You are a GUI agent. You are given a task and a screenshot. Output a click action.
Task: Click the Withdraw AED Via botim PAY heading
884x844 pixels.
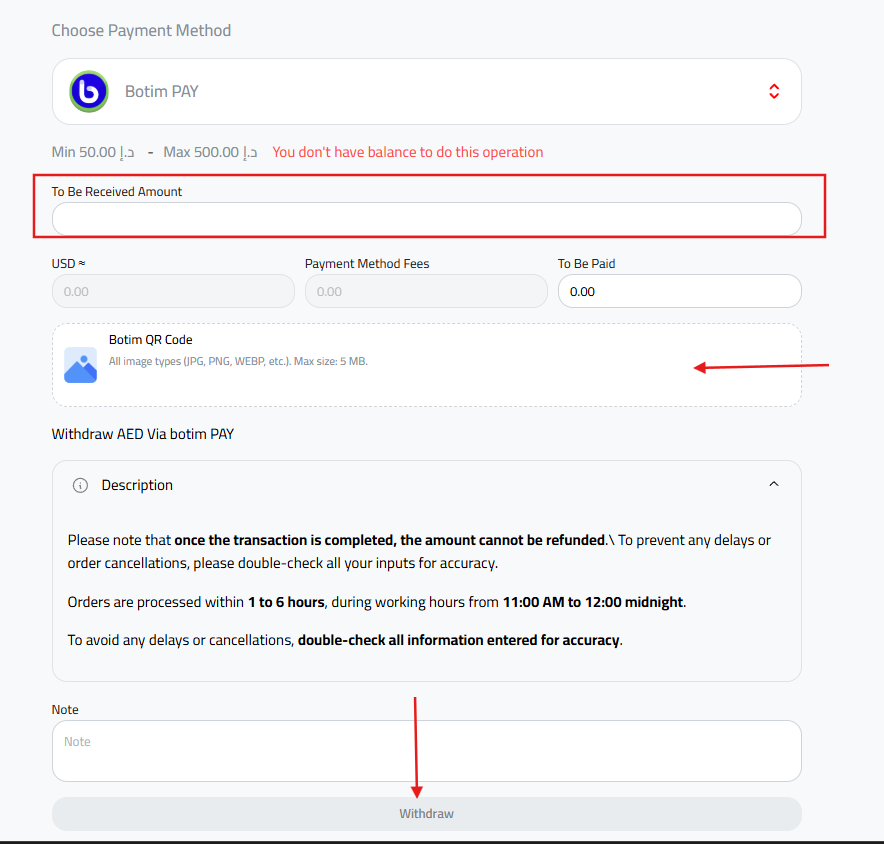click(143, 434)
